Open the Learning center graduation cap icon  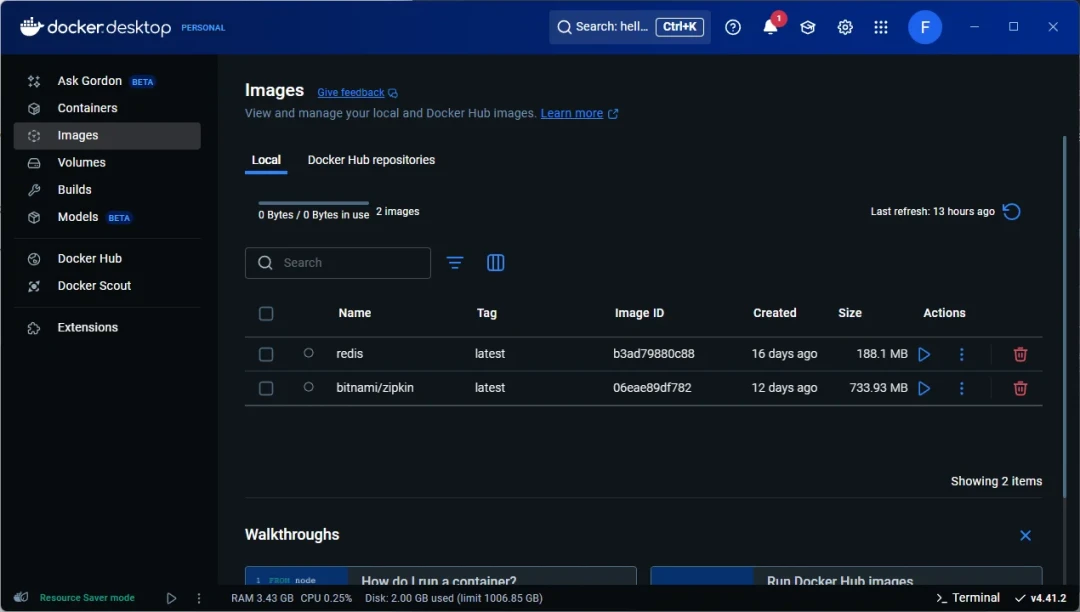tap(807, 27)
